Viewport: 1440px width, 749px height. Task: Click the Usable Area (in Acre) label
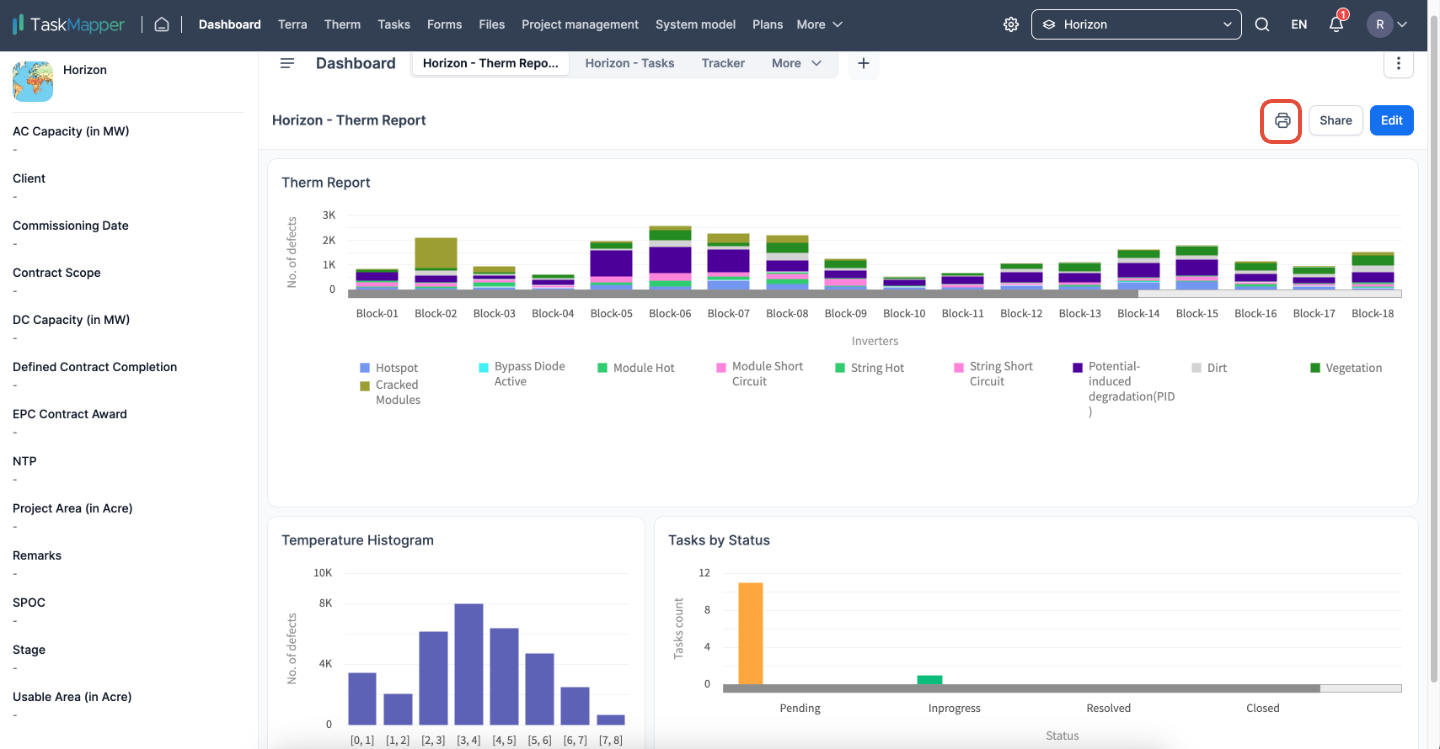[72, 697]
